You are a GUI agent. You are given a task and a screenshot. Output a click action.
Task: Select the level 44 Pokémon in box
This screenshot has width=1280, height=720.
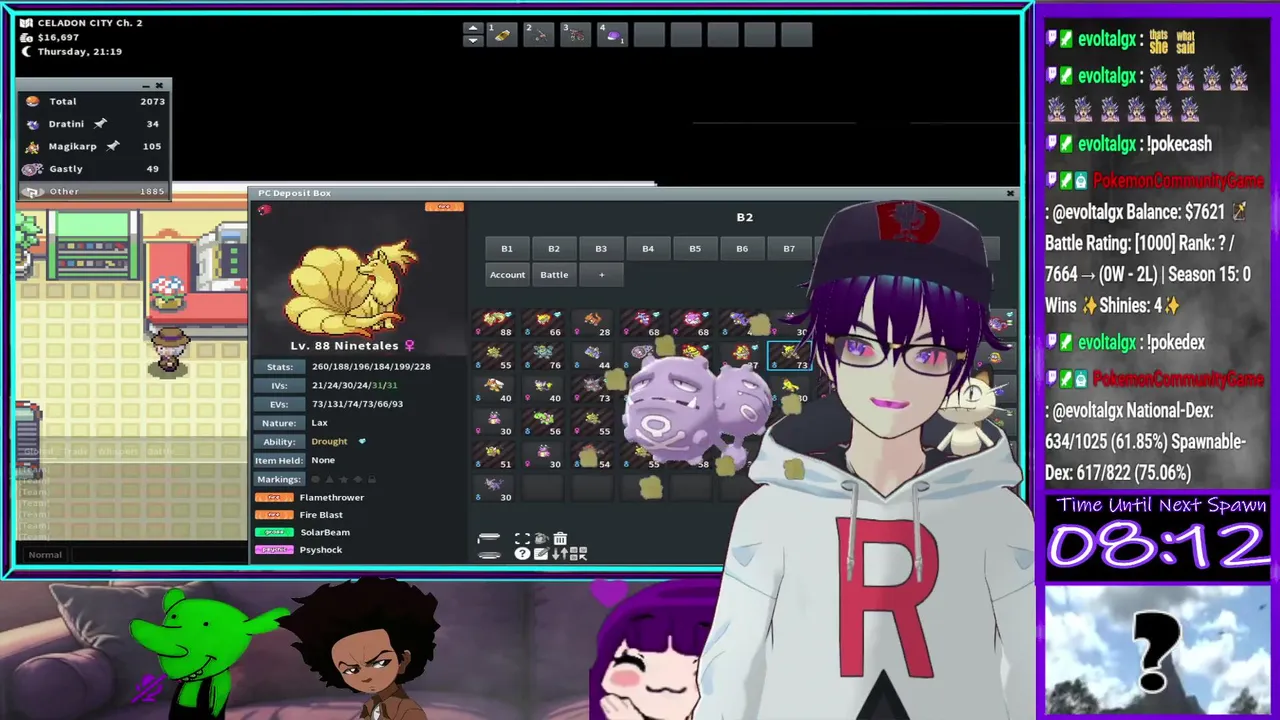594,357
